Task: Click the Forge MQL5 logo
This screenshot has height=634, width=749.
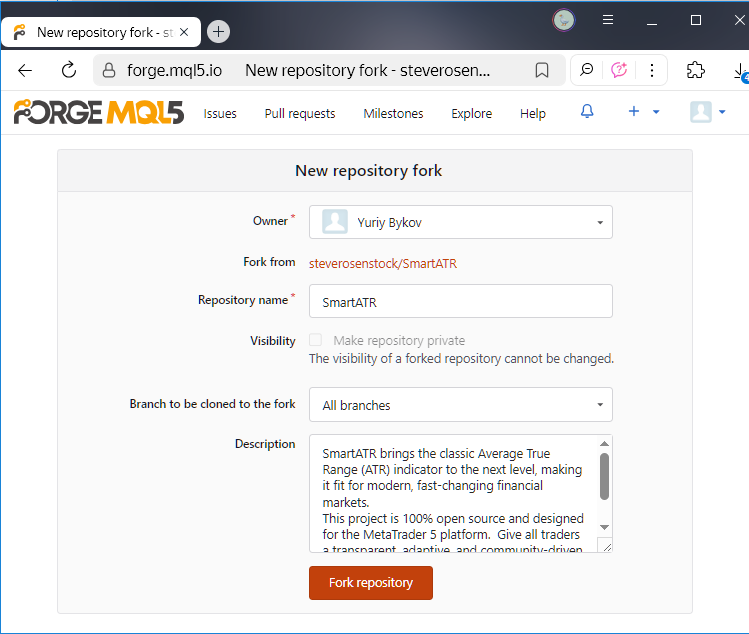Action: coord(98,112)
